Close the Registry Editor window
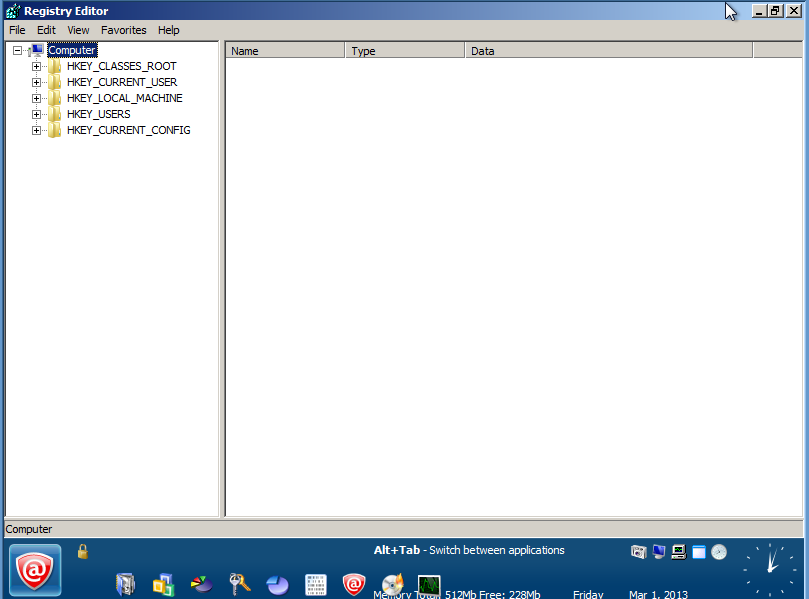The width and height of the screenshot is (809, 599). tap(794, 11)
